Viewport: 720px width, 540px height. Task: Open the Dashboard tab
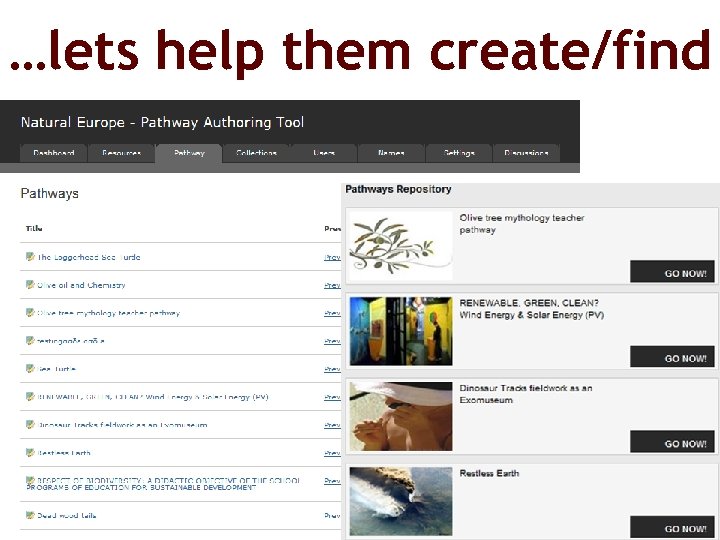53,153
